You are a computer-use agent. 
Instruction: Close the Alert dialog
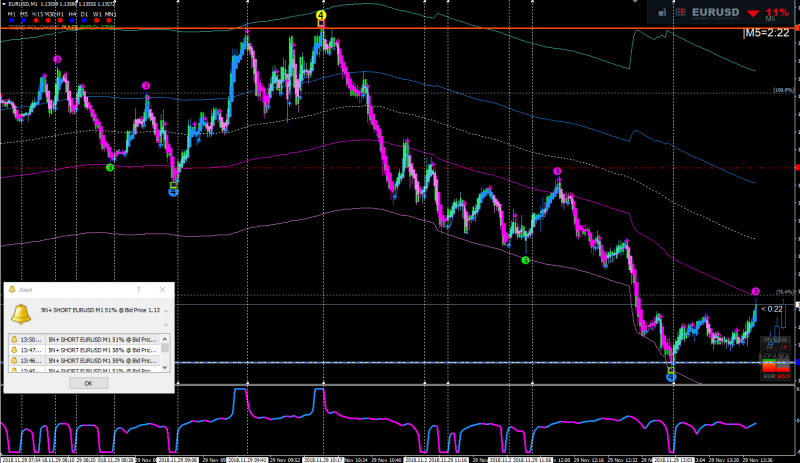pos(162,289)
